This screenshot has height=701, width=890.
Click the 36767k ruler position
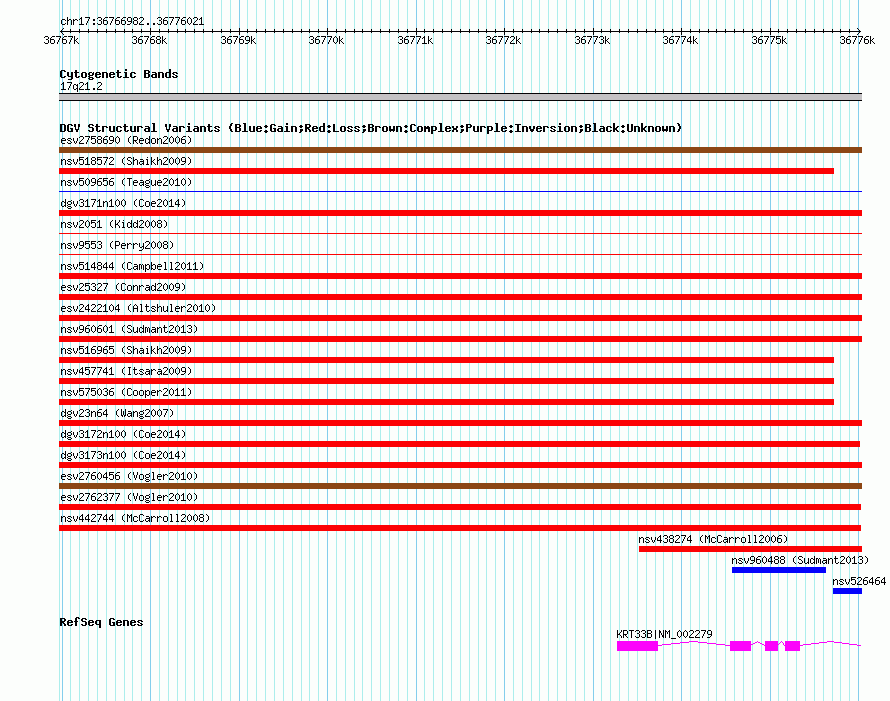point(61,40)
